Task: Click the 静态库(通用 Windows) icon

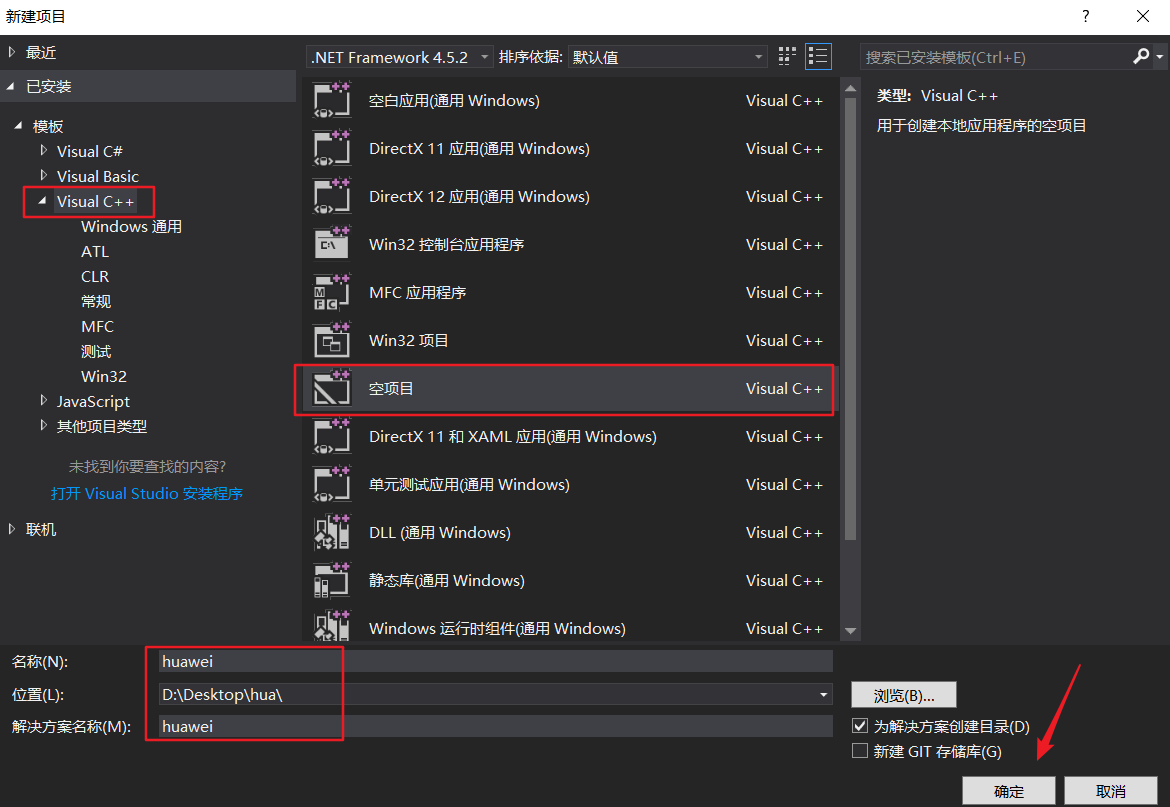Action: coord(332,580)
